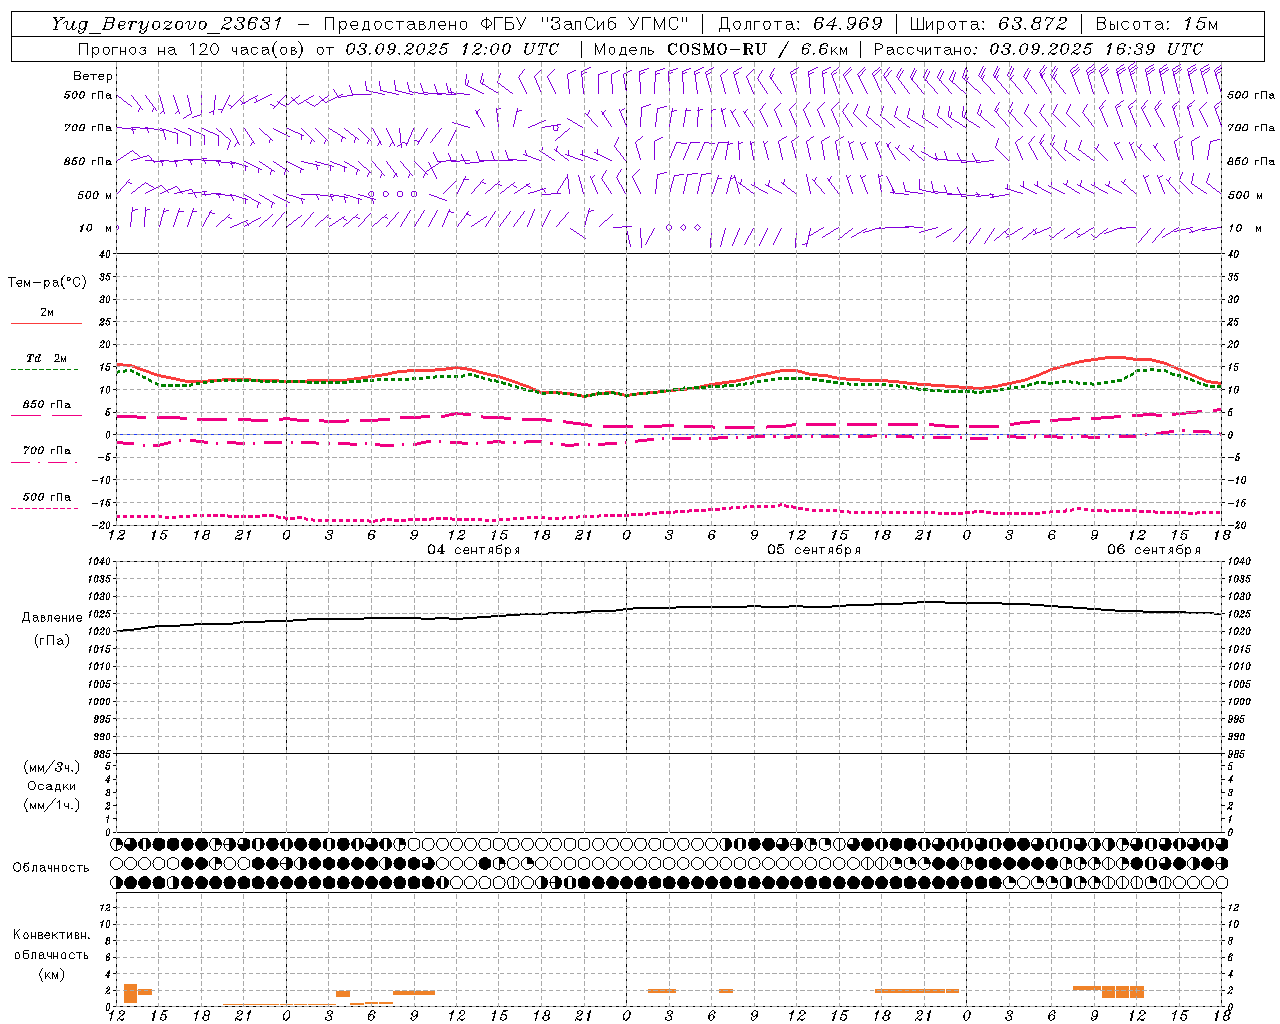Click the calculation time 03.09.2025 16:39 UTC
This screenshot has width=1280, height=1024.
[1096, 49]
